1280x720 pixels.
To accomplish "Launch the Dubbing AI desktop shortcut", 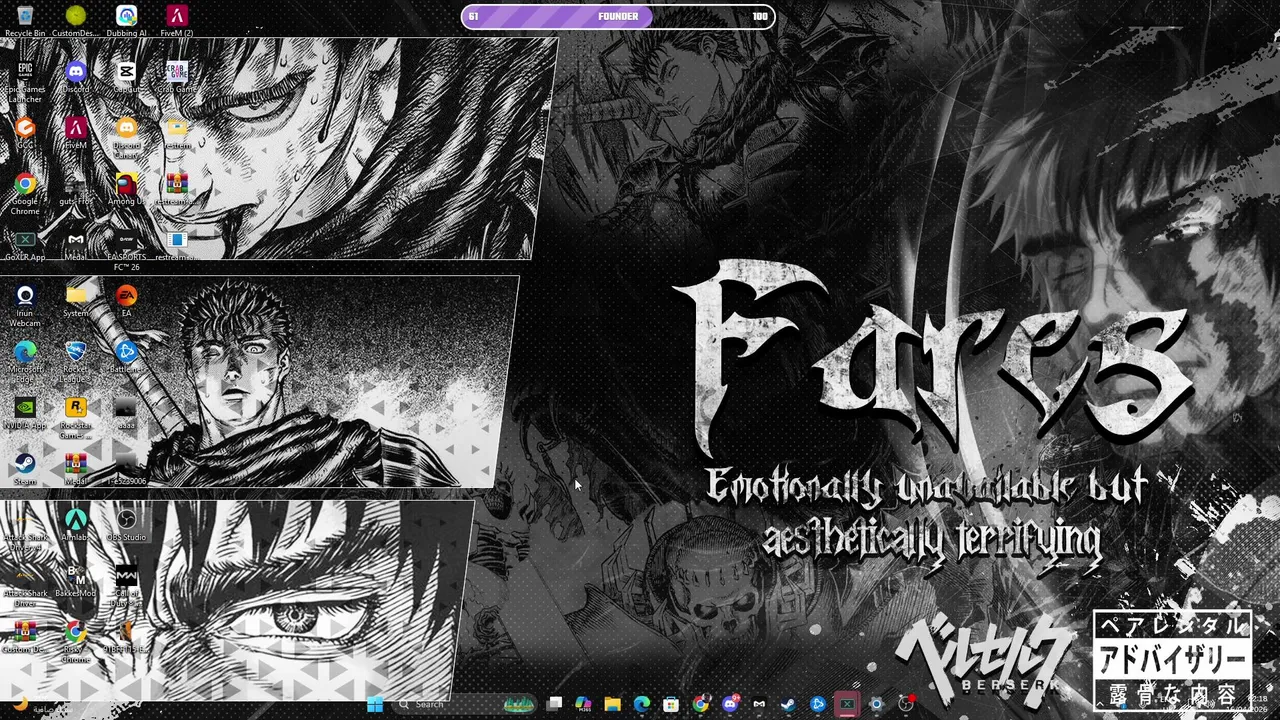I will (x=126, y=20).
